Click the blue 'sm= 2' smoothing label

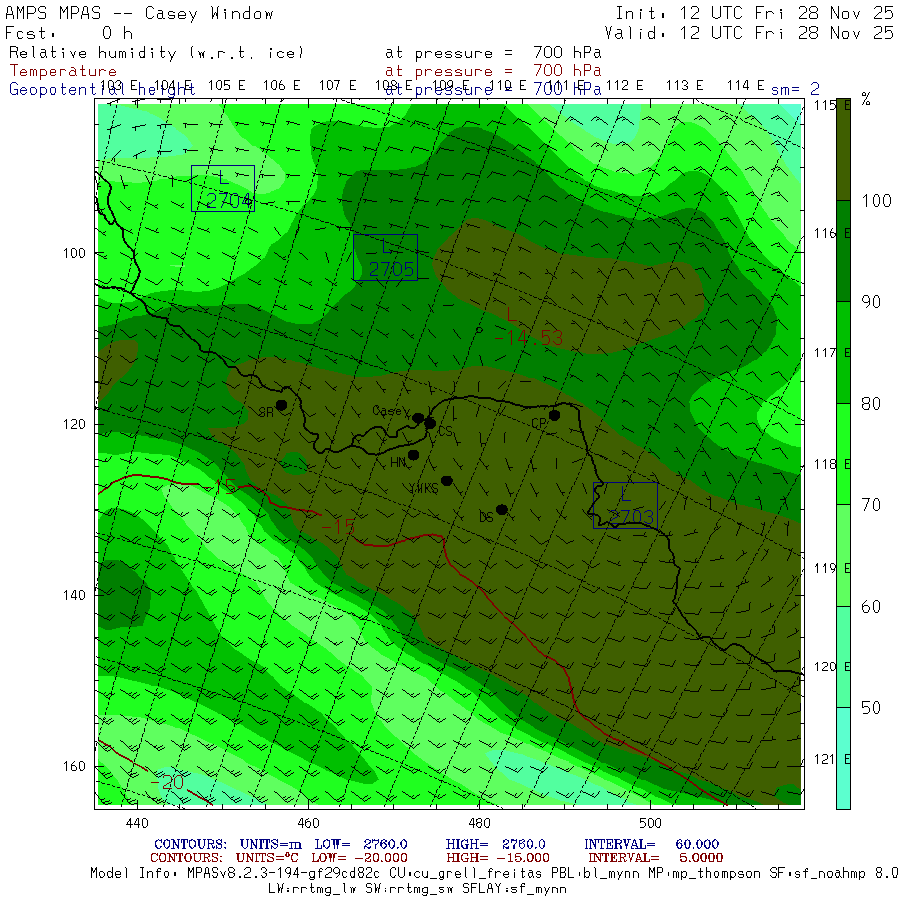(x=795, y=90)
